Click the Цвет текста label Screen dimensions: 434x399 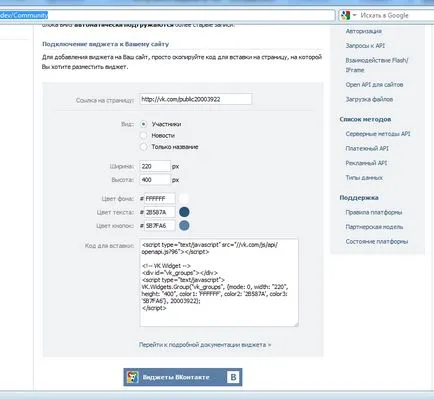(115, 212)
